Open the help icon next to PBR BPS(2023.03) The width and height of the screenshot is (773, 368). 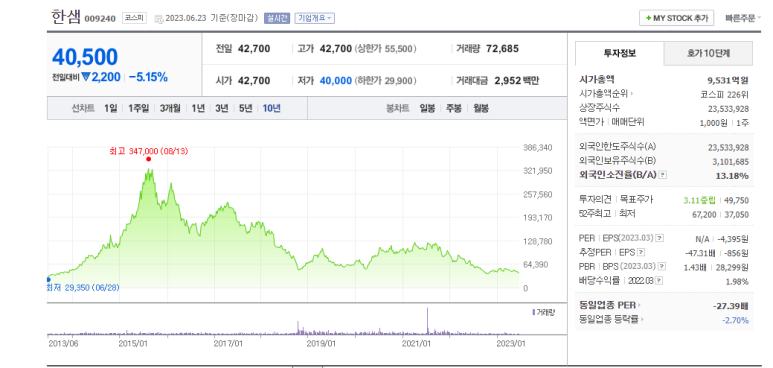tap(662, 266)
